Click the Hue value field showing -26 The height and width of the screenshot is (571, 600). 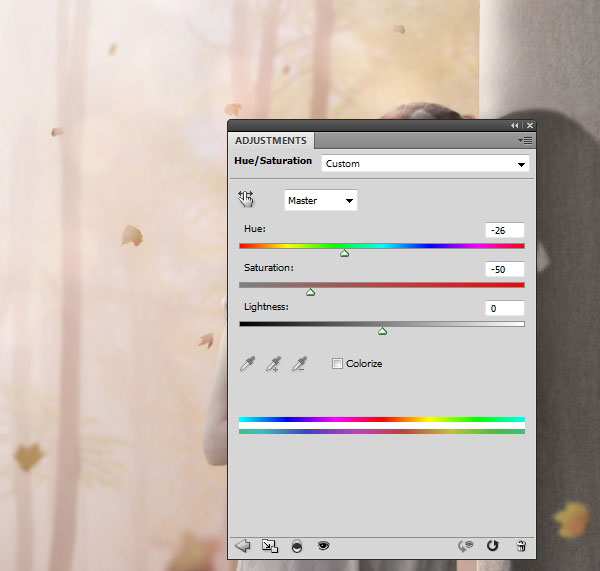(505, 230)
